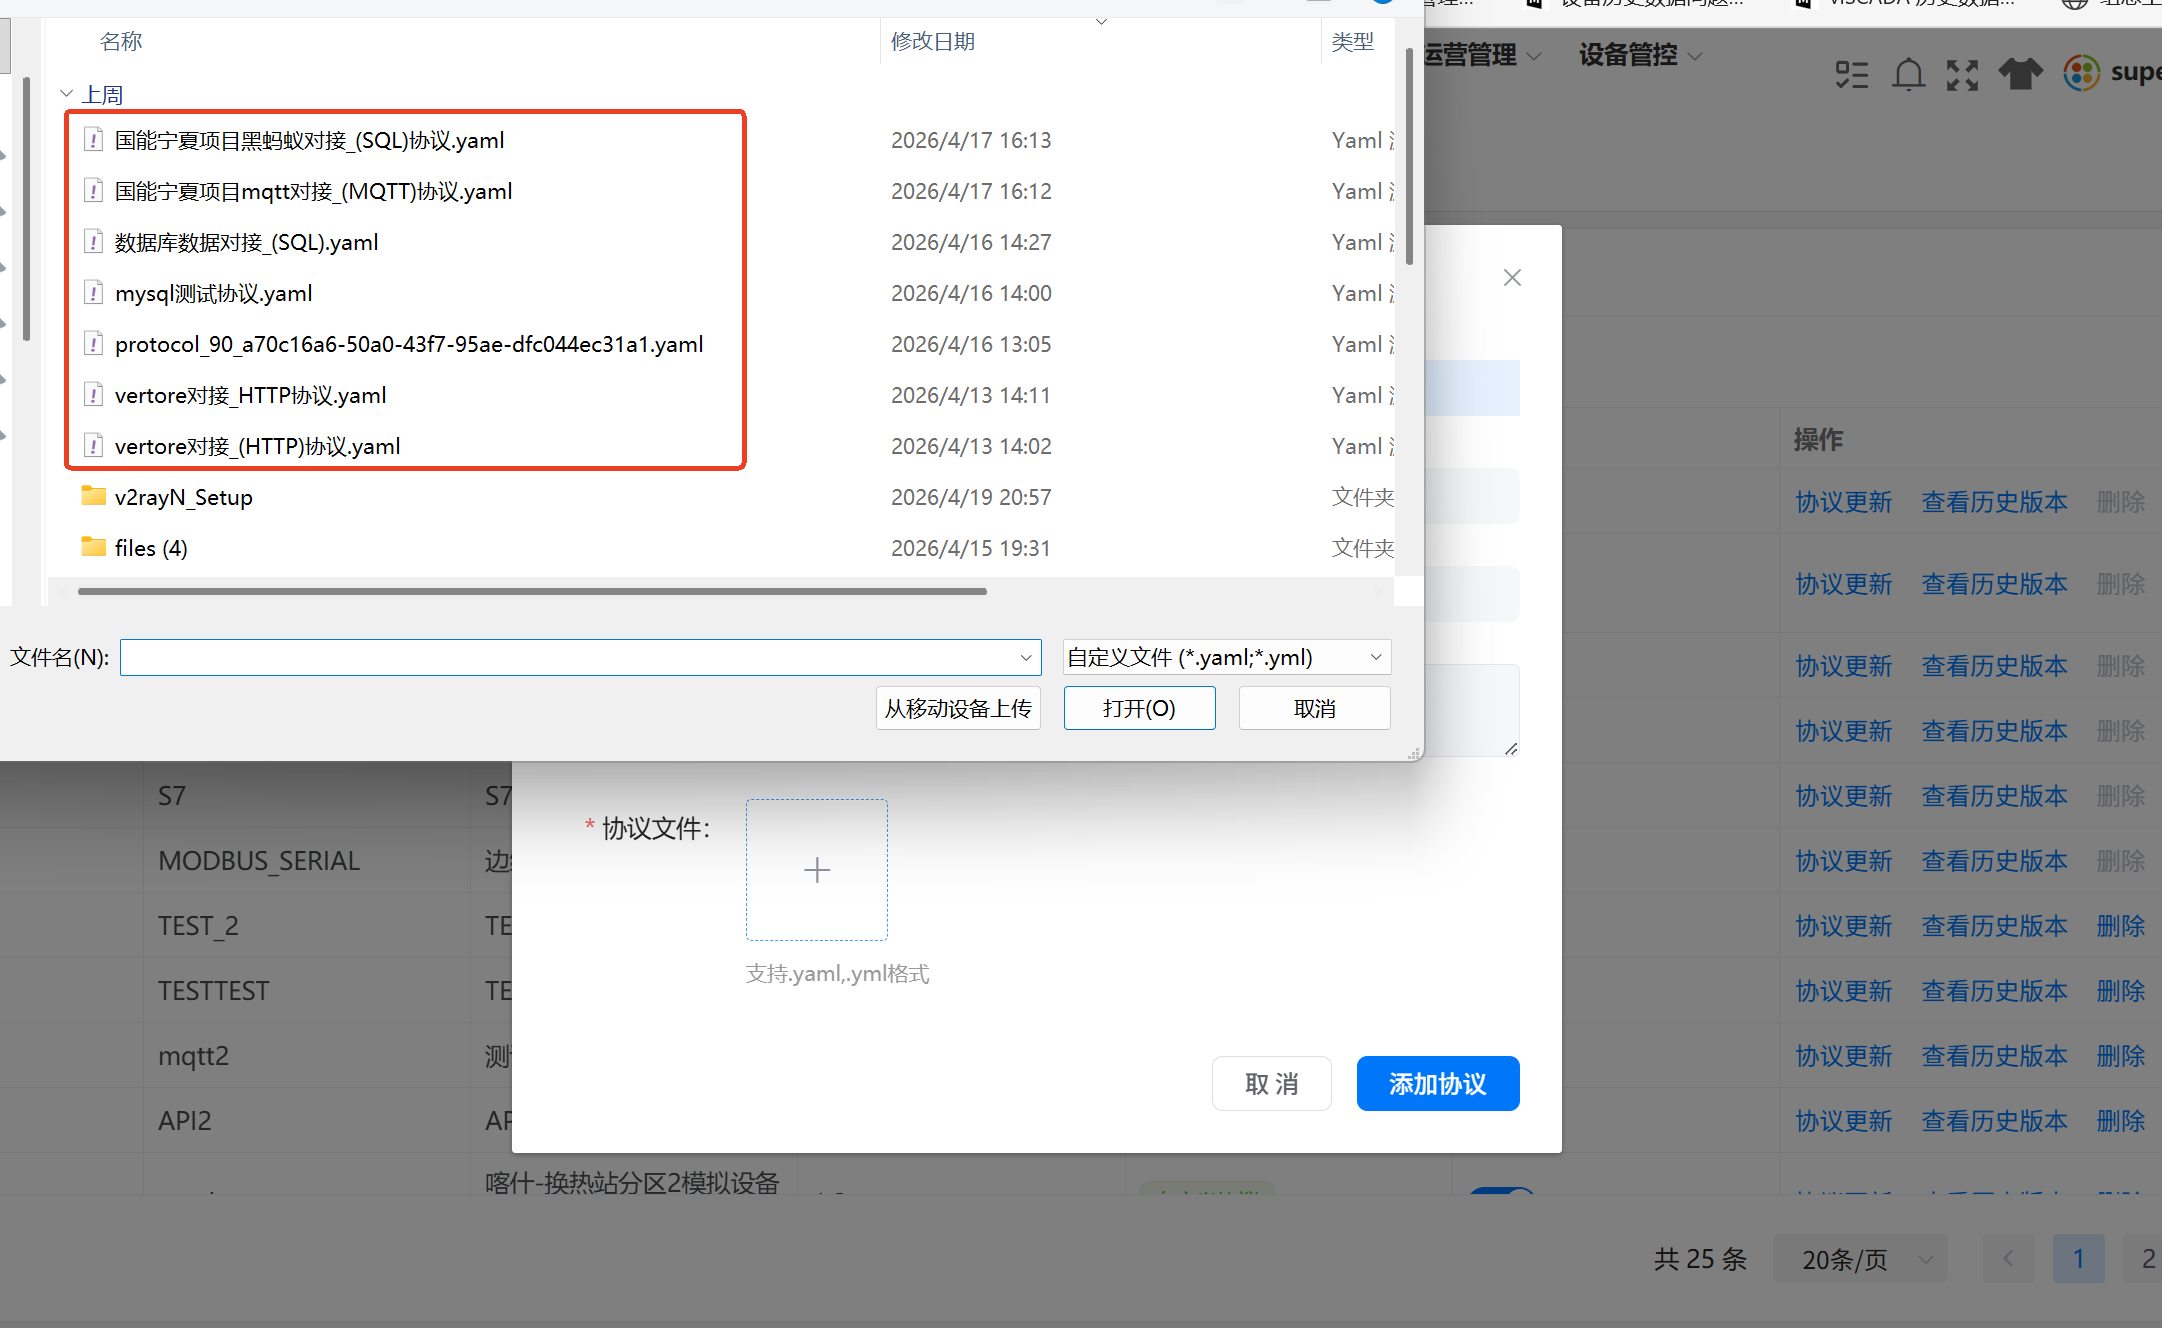Select file 数据库数据对接_(SQL).yaml
The width and height of the screenshot is (2162, 1328).
point(246,242)
